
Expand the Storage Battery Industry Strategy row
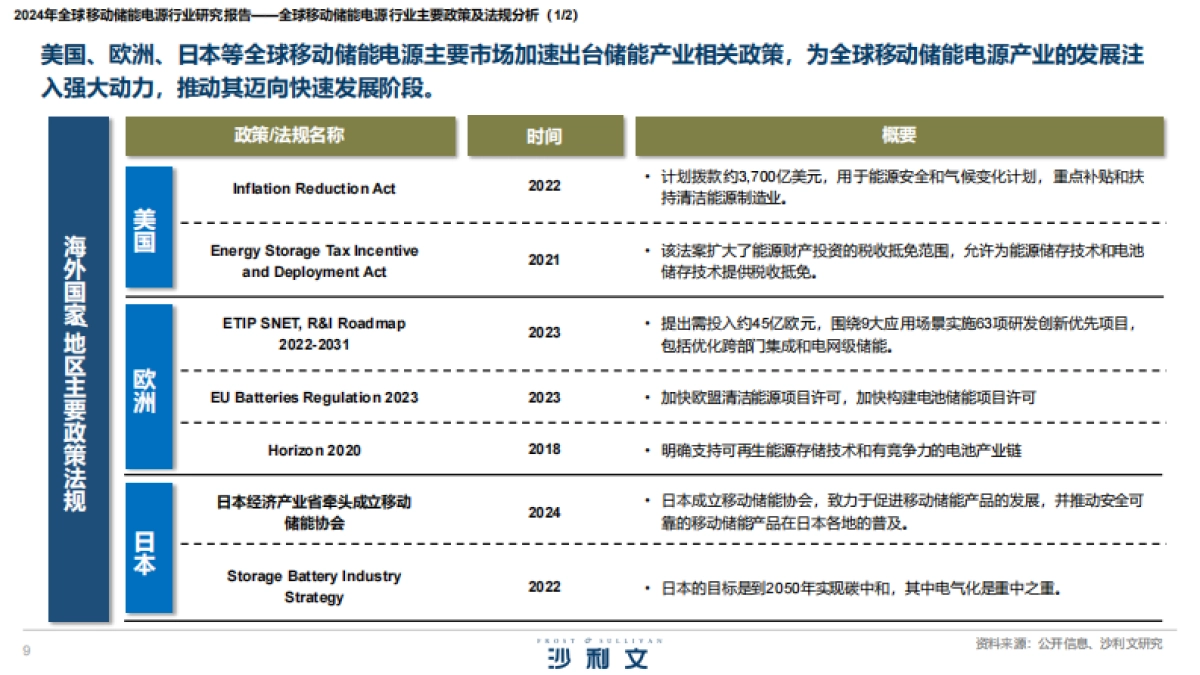314,583
